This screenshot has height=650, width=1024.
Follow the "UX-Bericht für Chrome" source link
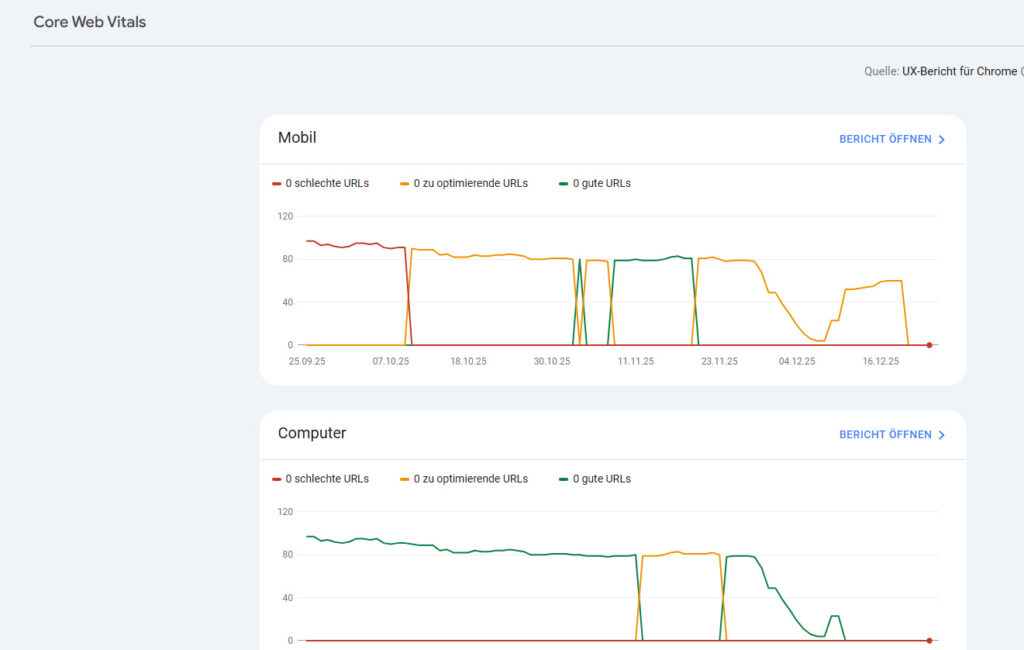[x=960, y=71]
